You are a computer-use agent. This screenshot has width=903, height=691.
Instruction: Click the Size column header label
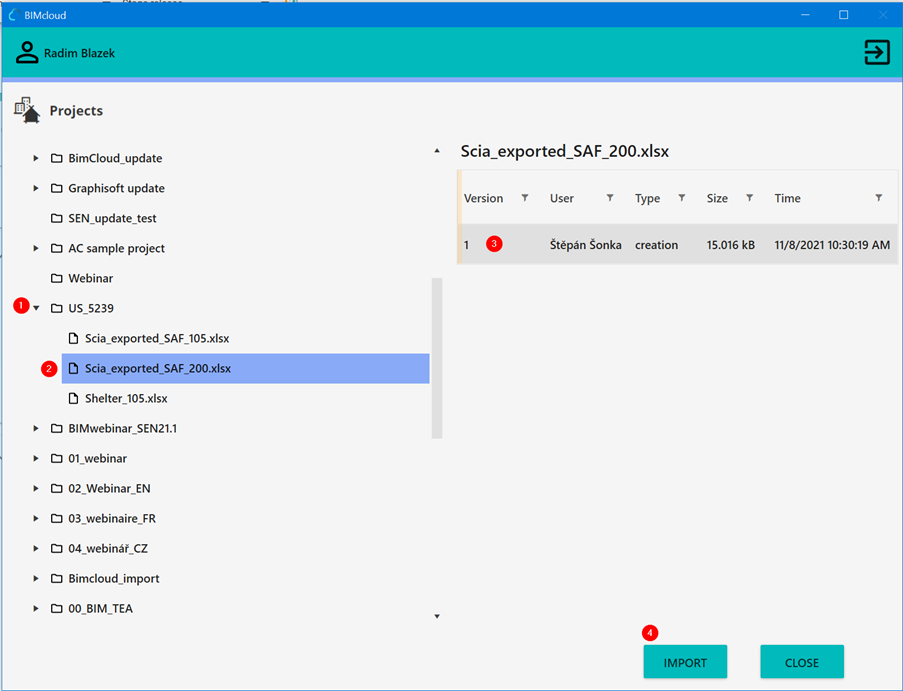[x=717, y=198]
